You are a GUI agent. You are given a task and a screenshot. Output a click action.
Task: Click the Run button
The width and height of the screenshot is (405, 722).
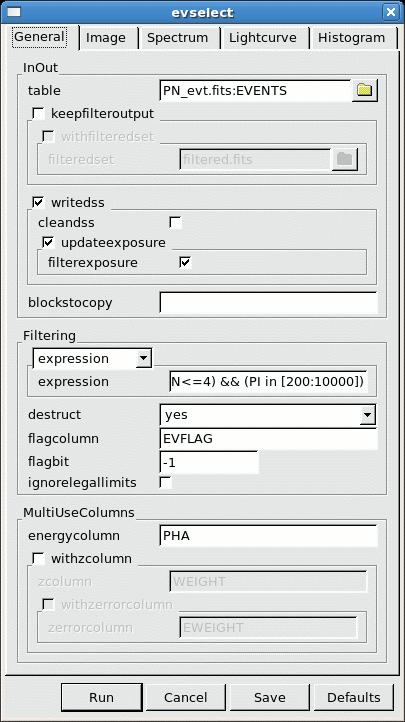click(101, 698)
